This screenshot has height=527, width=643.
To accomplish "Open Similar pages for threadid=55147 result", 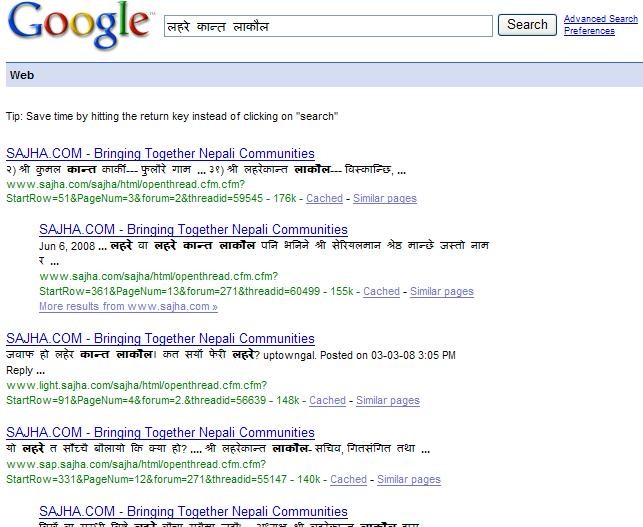I will pos(409,479).
